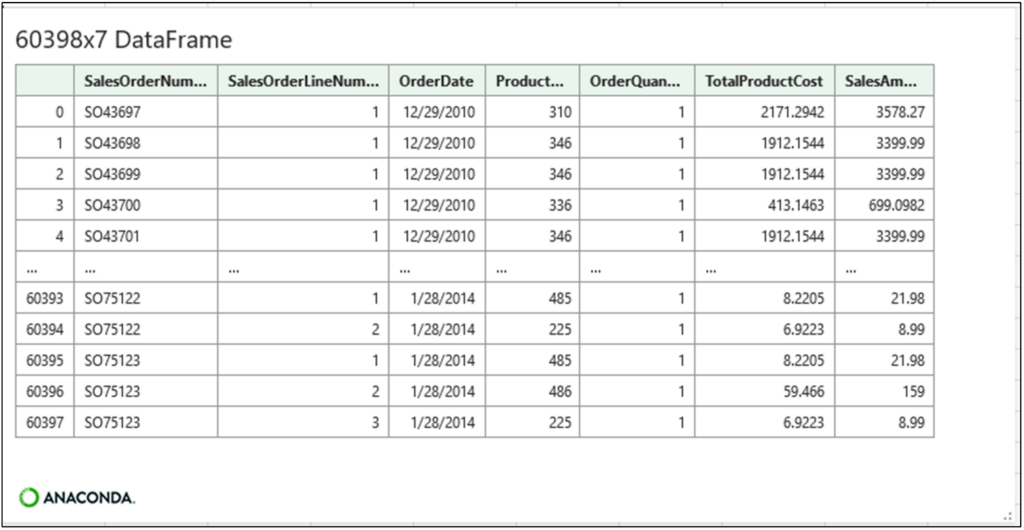This screenshot has height=530, width=1024.
Task: Click the truncated Product... column header
Action: (532, 81)
